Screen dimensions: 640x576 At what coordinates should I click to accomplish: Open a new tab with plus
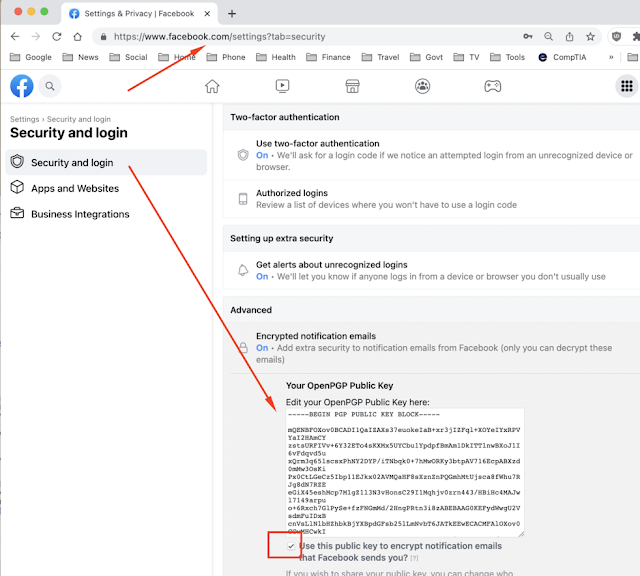pyautogui.click(x=232, y=13)
